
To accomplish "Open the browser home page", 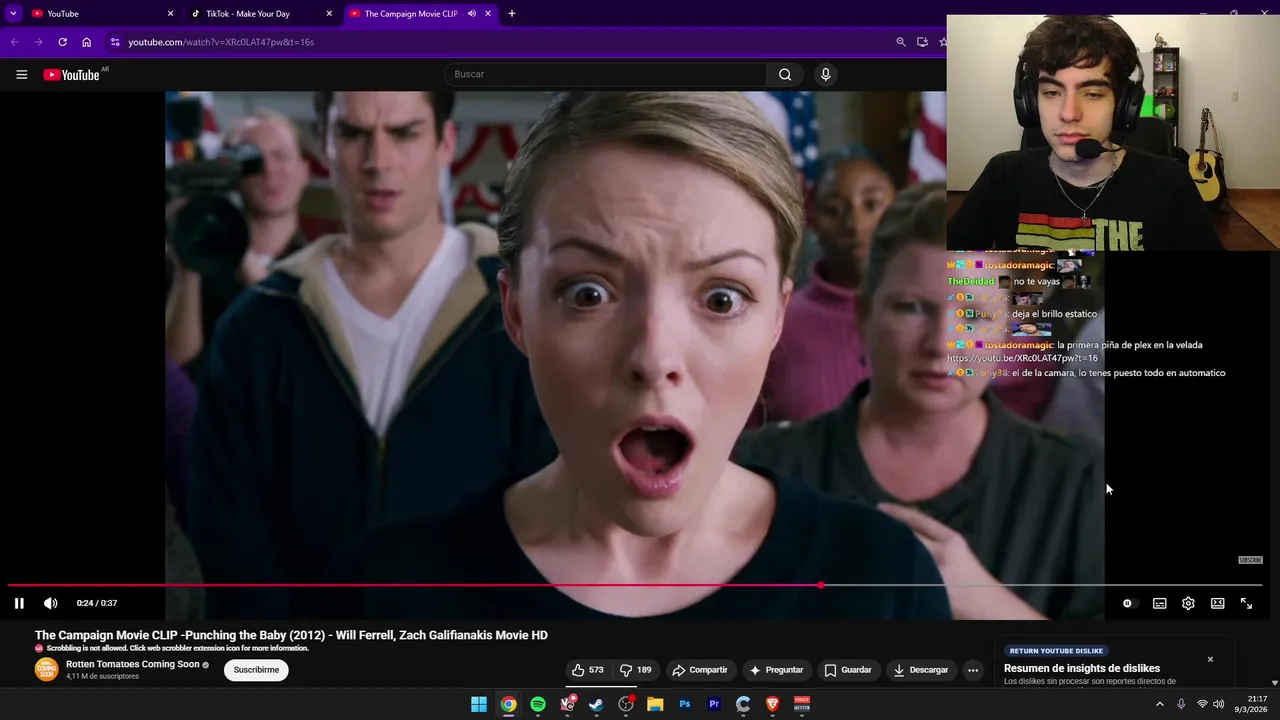I will pyautogui.click(x=87, y=42).
